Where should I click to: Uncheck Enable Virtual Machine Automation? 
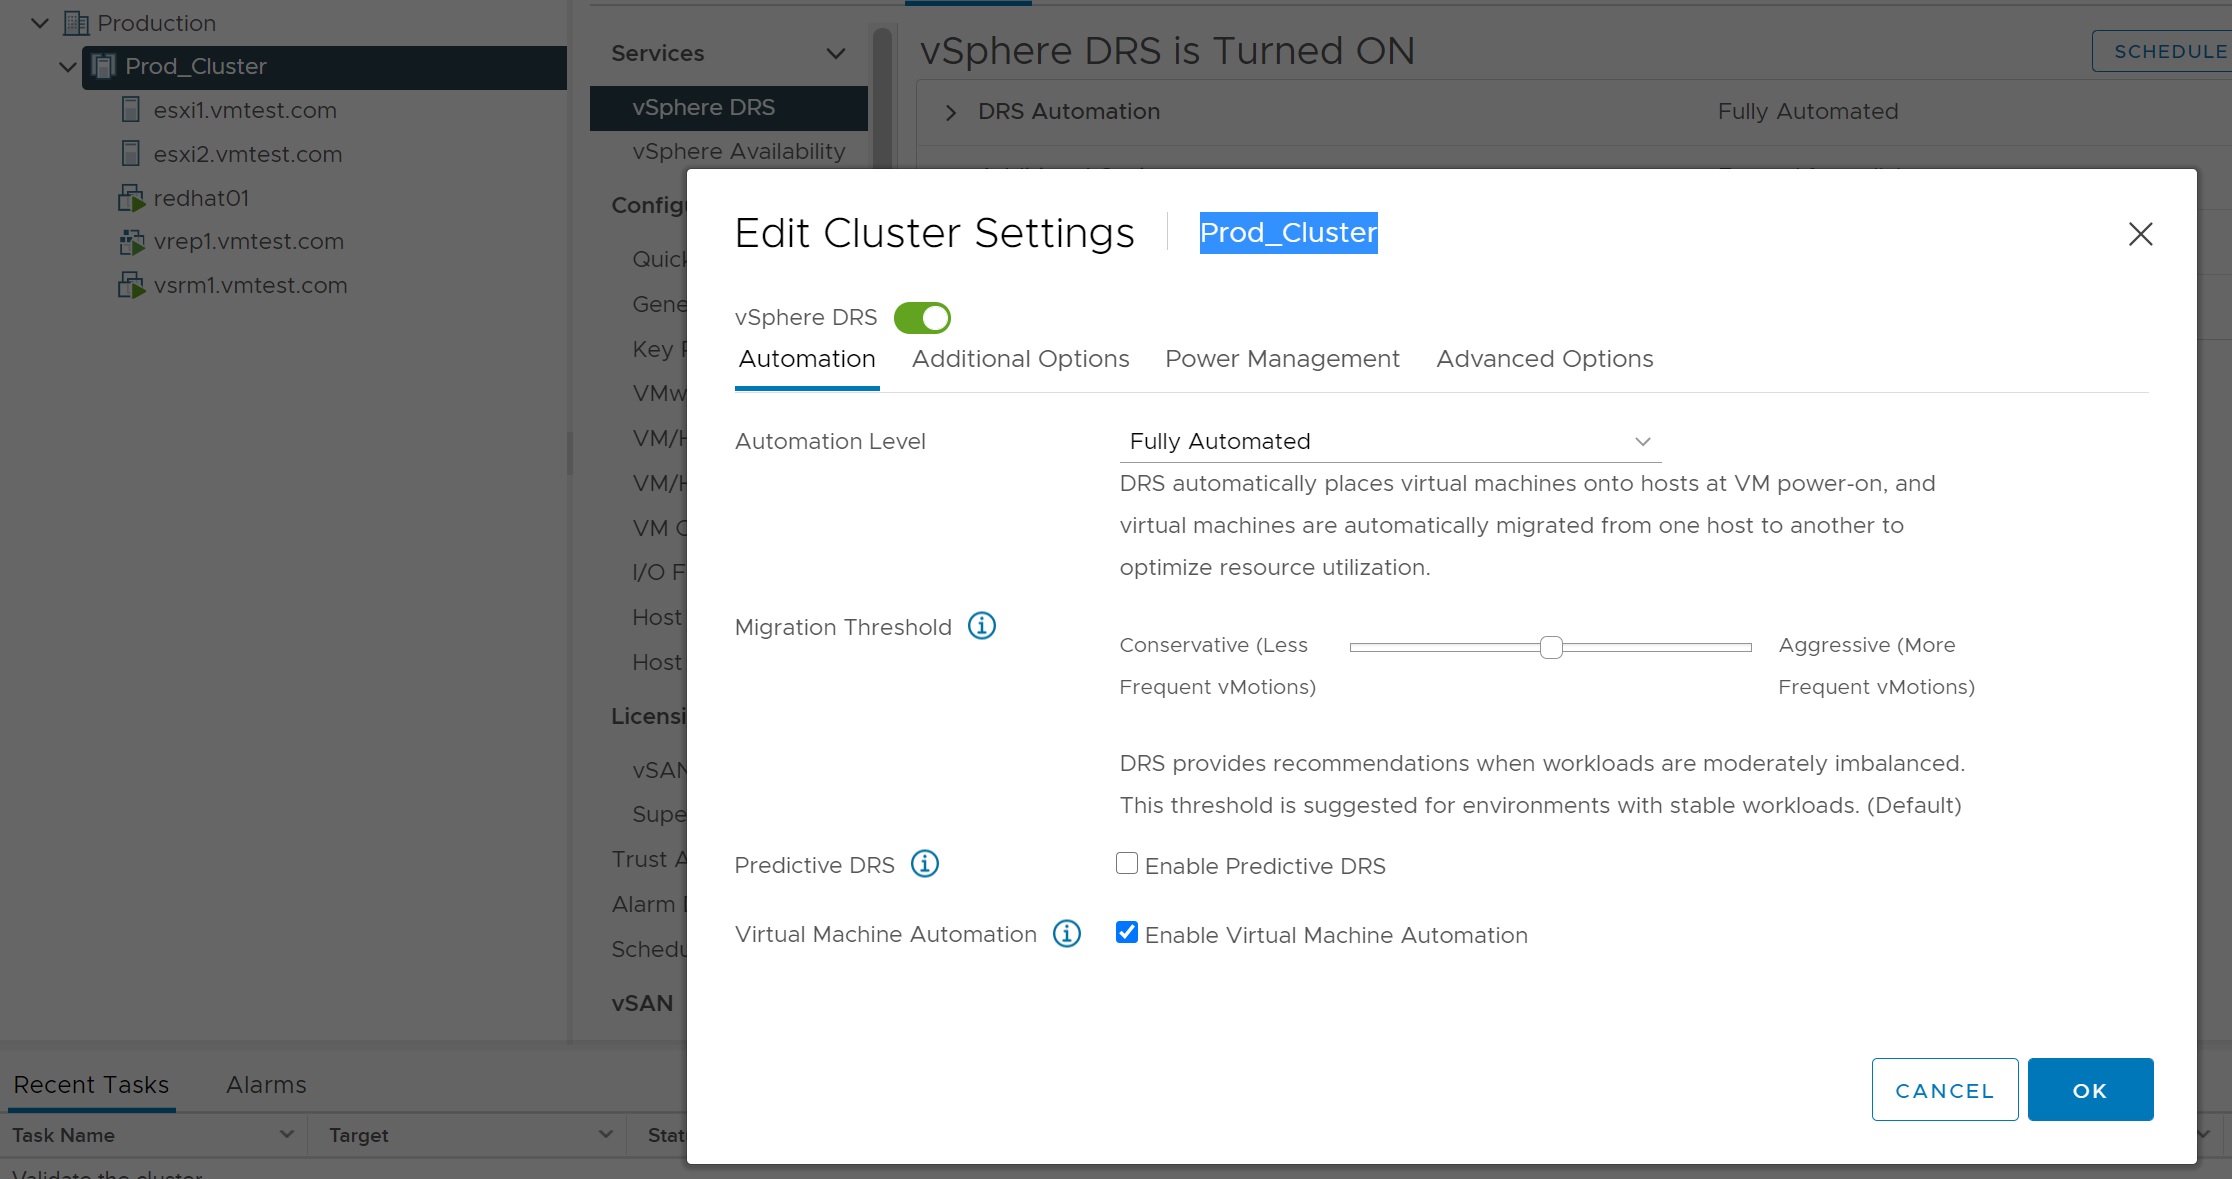coord(1127,933)
